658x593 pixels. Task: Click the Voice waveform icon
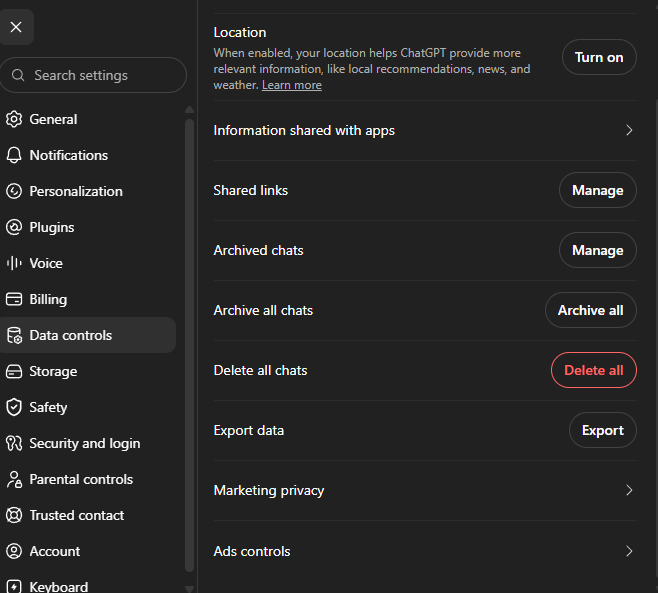click(x=14, y=263)
